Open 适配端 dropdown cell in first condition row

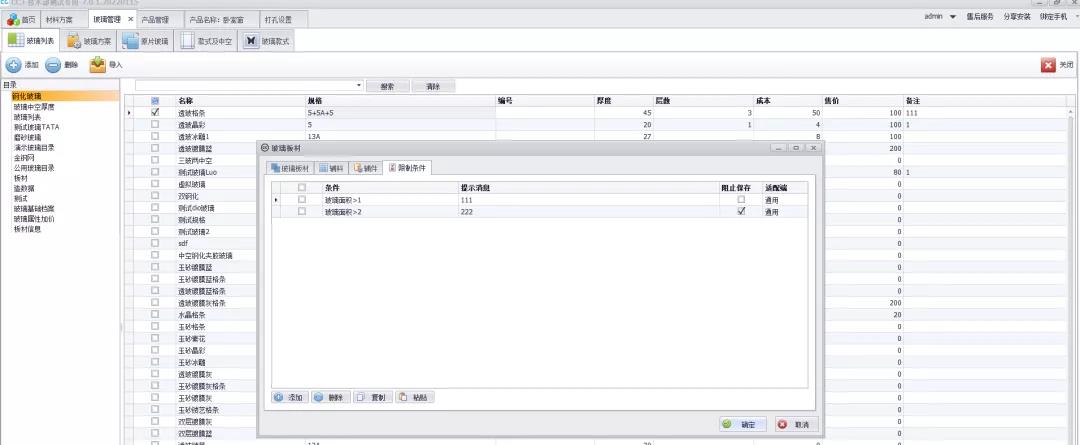pyautogui.click(x=784, y=200)
